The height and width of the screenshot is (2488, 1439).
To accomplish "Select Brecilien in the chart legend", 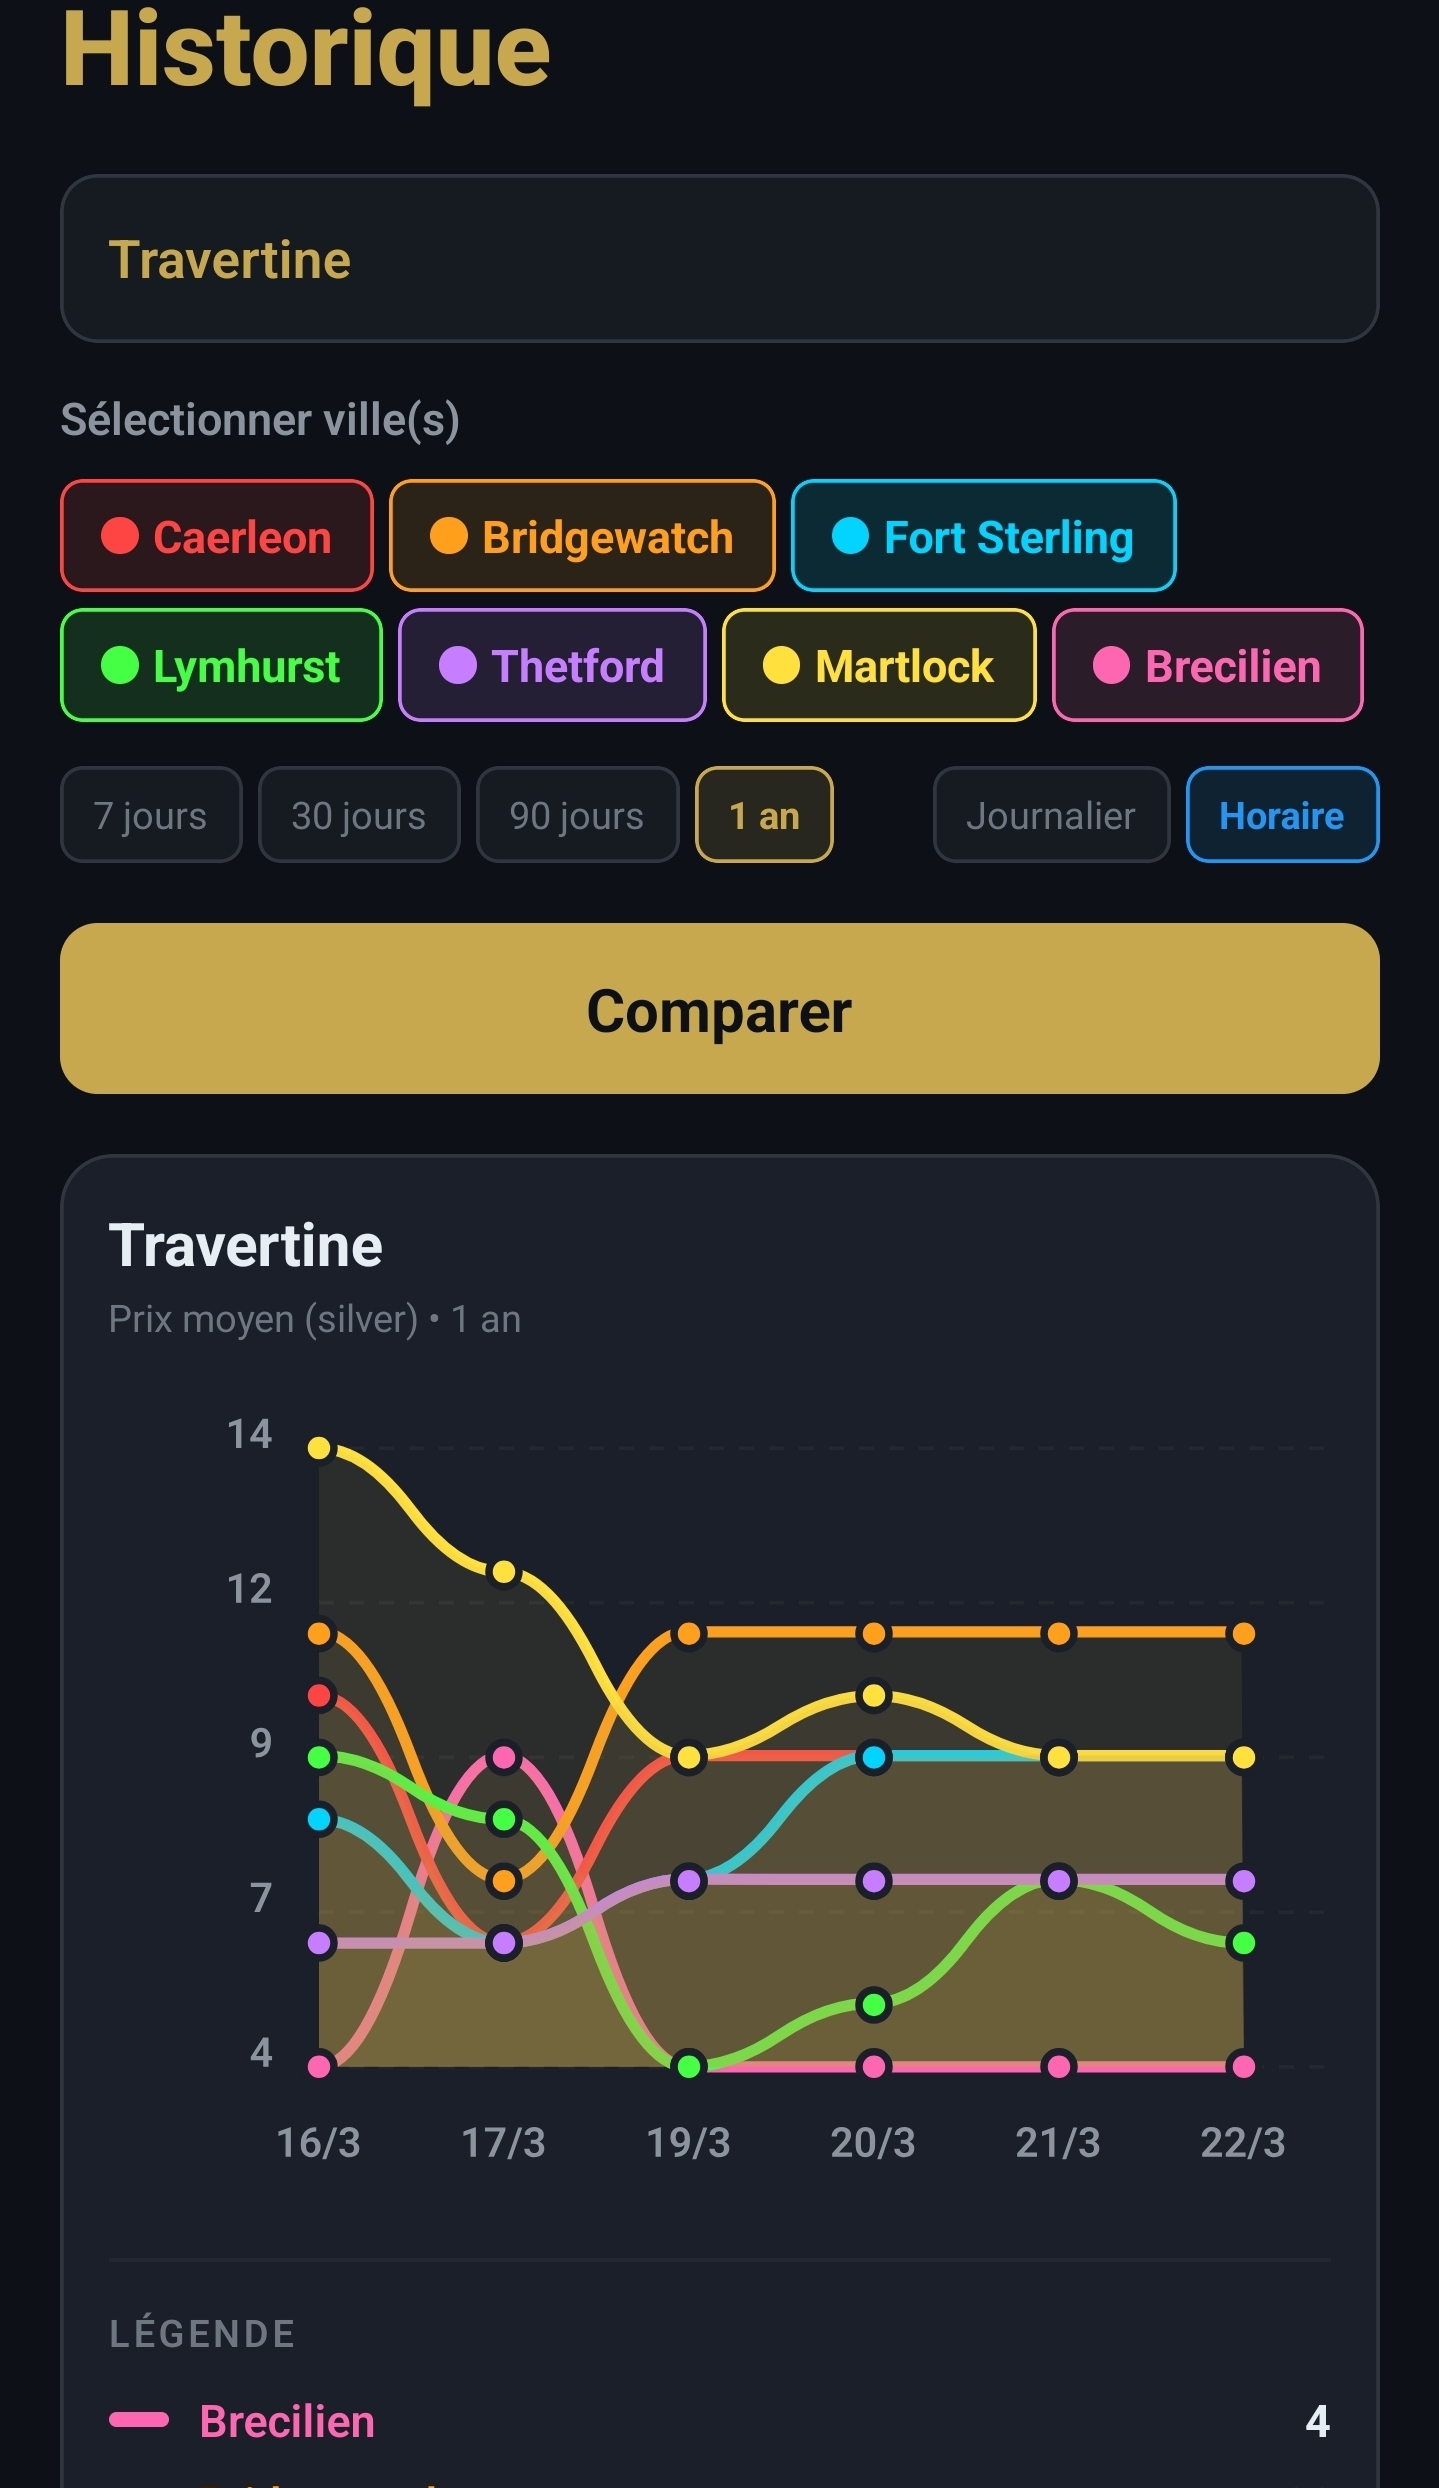I will 286,2421.
